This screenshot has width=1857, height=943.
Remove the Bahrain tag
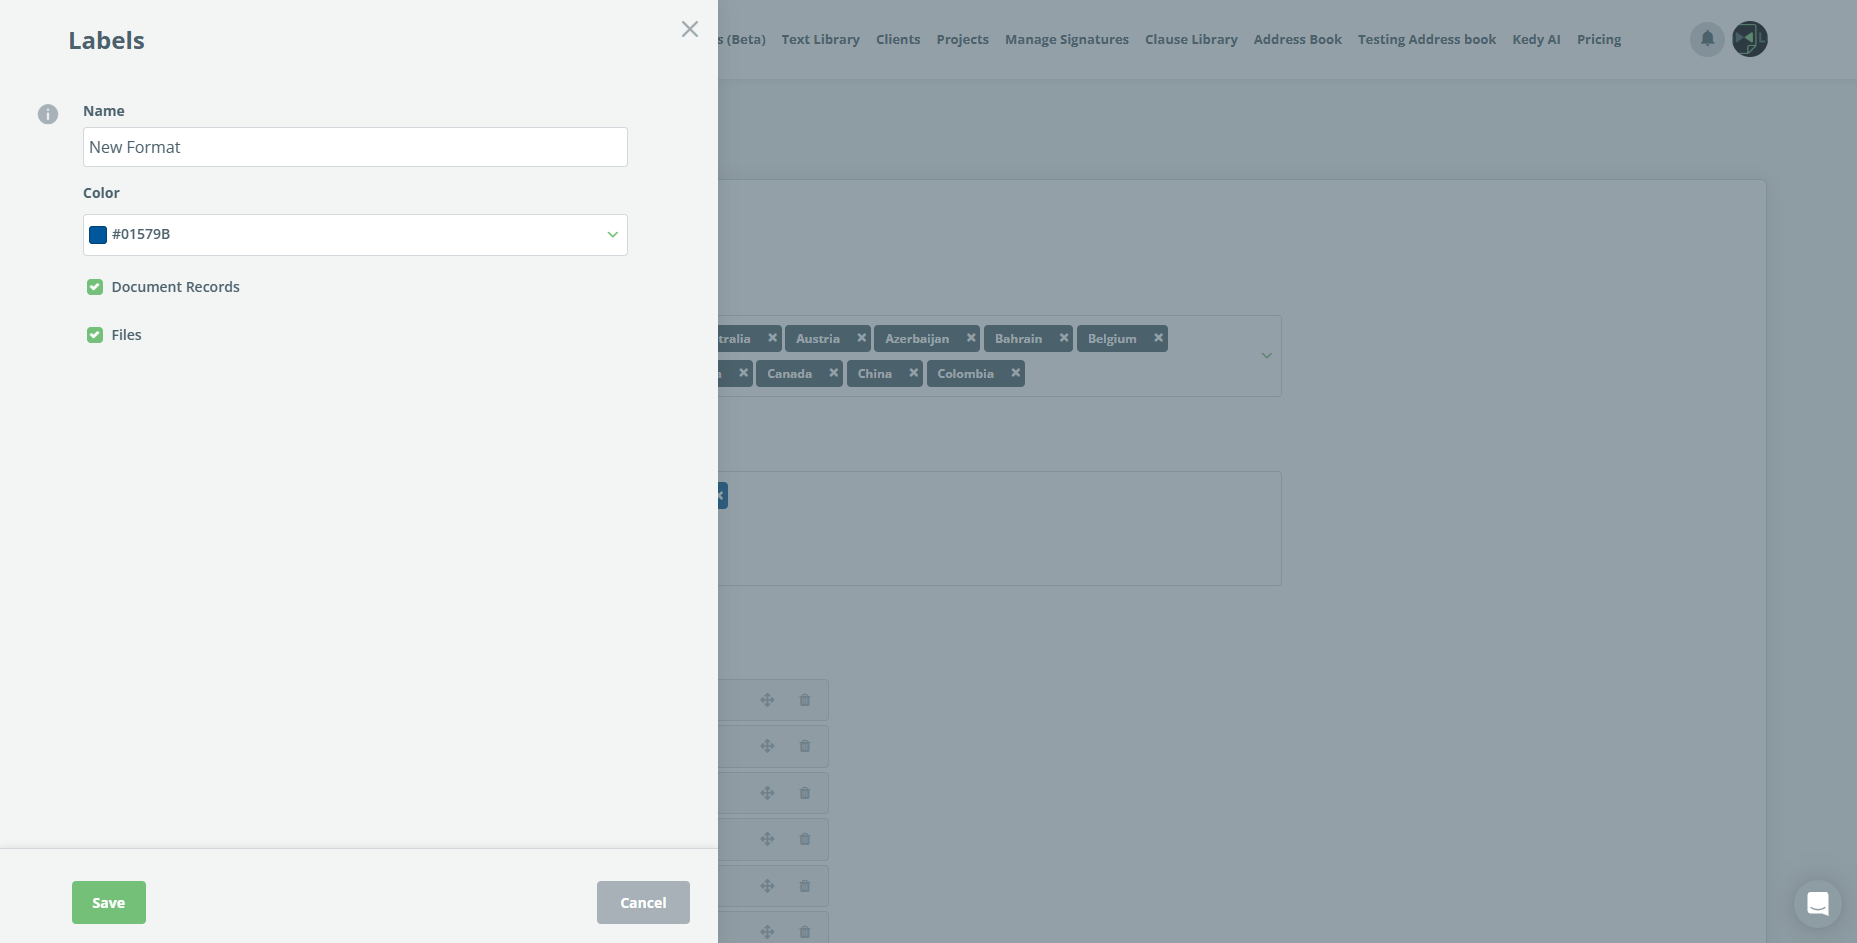pyautogui.click(x=1064, y=338)
